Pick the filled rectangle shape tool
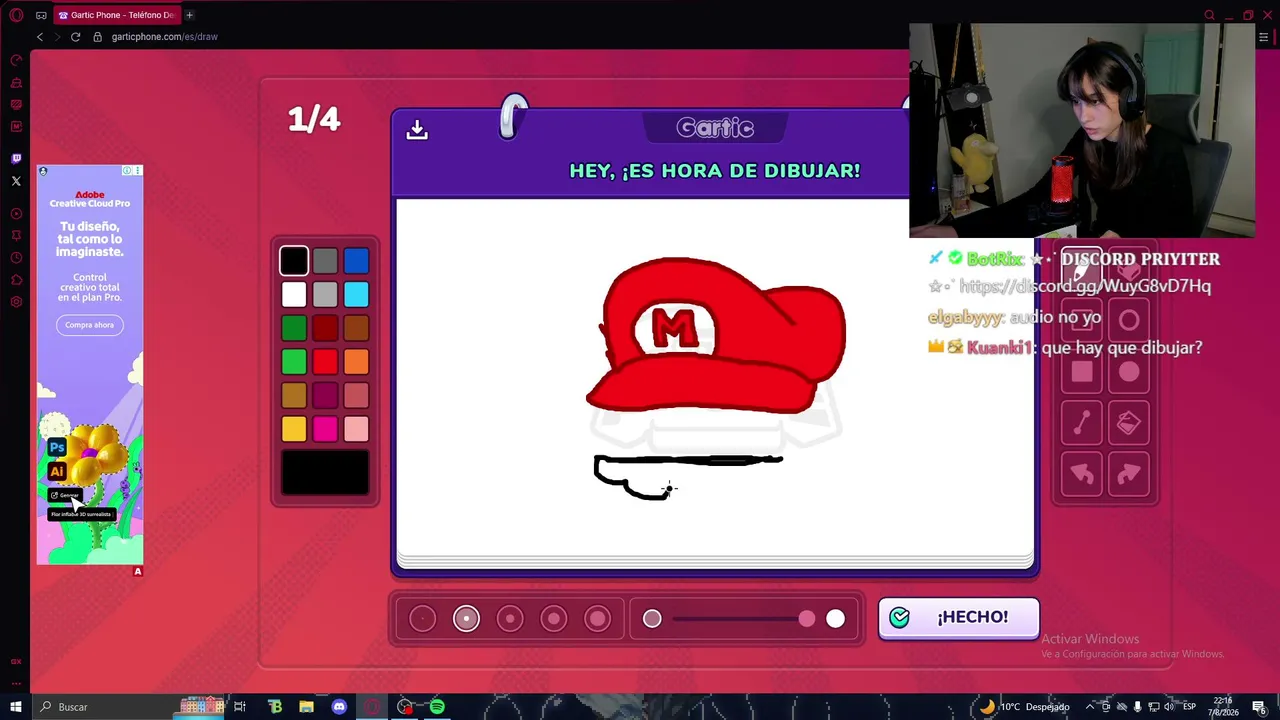This screenshot has width=1280, height=720. [1082, 372]
